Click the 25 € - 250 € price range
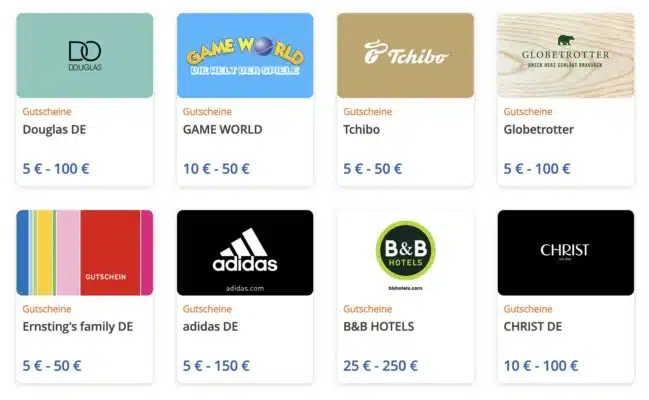 380,366
